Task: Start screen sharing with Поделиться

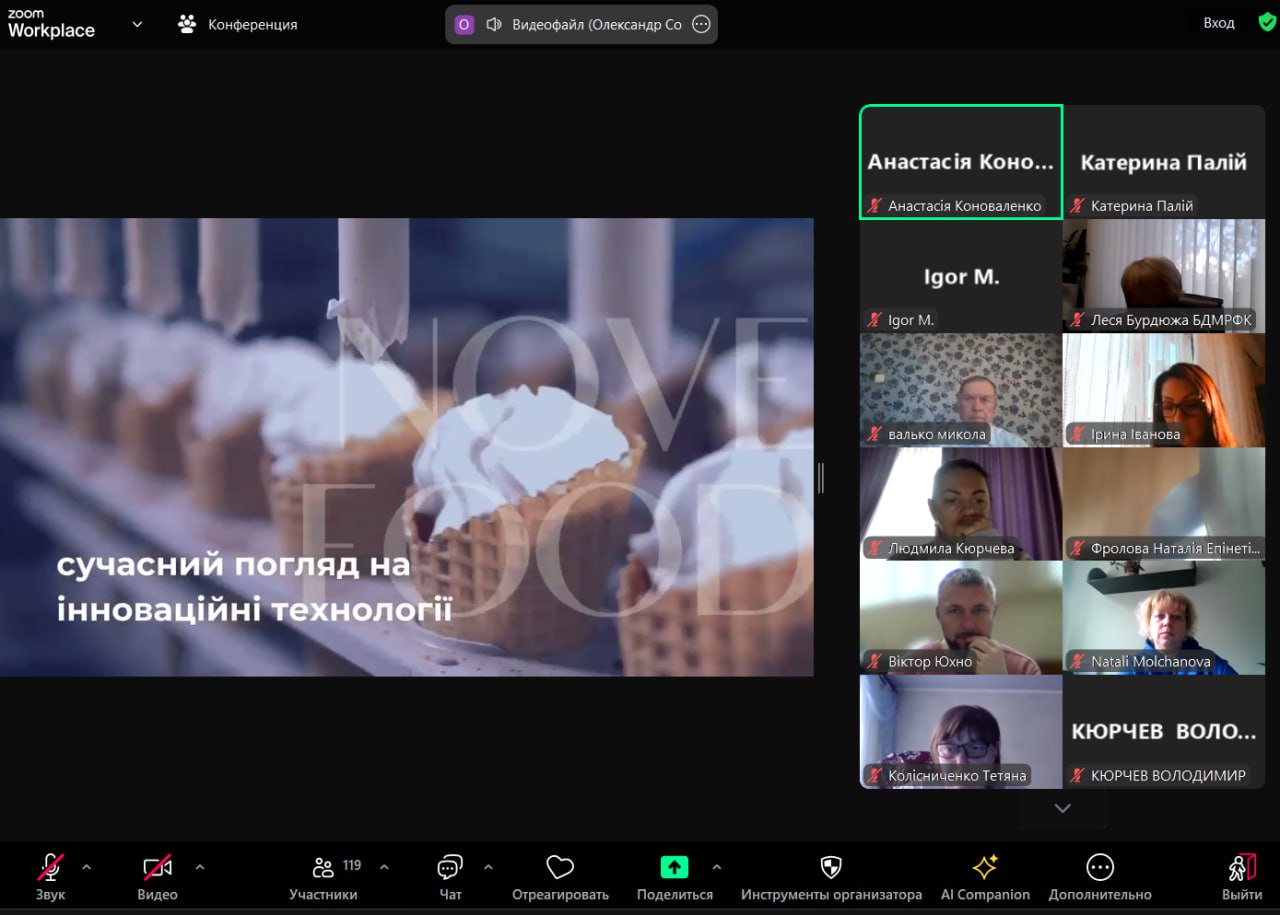Action: (x=675, y=876)
